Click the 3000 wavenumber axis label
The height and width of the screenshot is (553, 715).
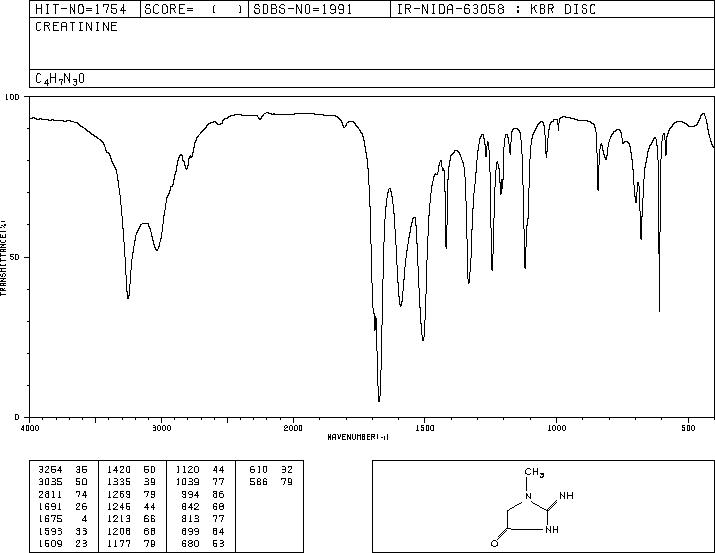tap(161, 428)
